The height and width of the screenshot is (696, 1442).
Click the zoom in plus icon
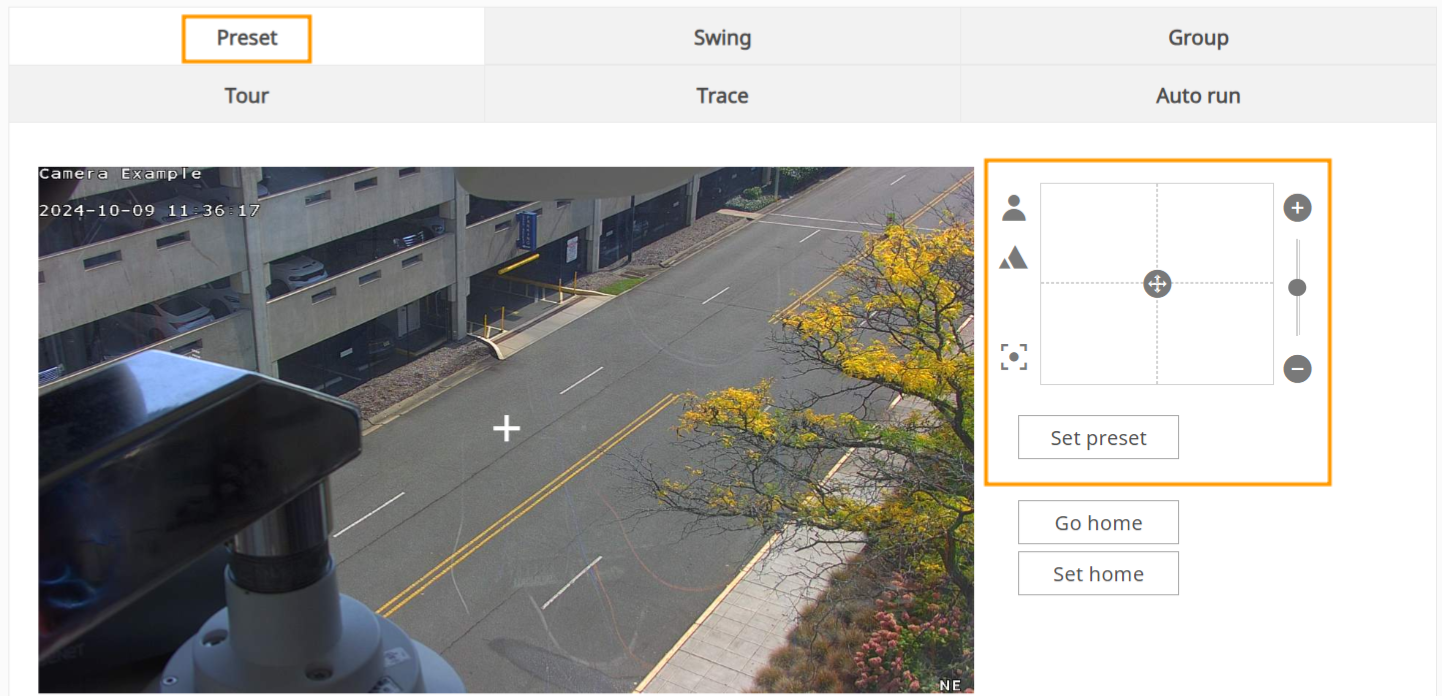[1297, 208]
